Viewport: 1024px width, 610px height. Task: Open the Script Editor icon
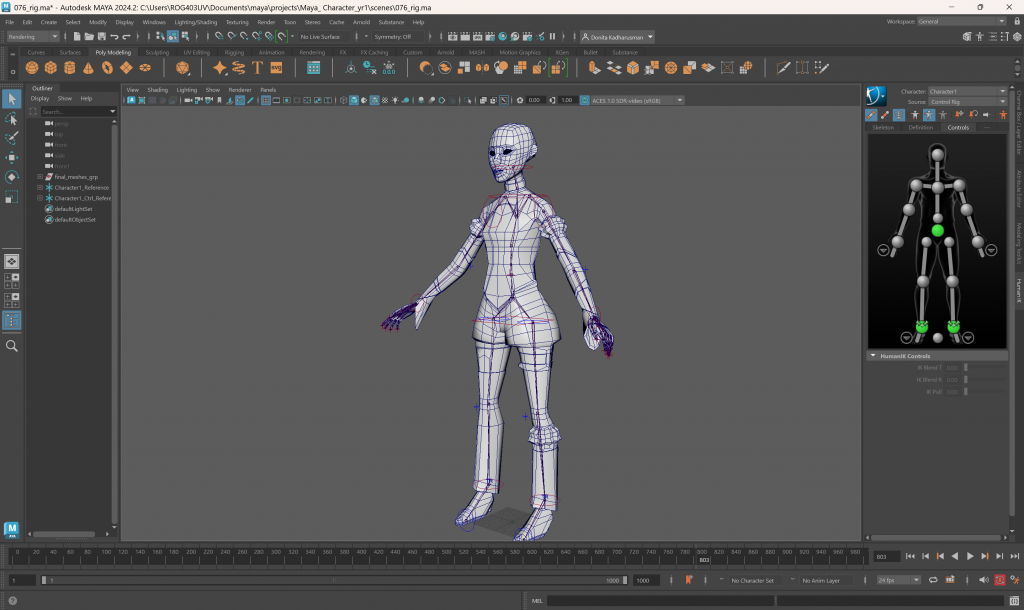(x=1014, y=601)
